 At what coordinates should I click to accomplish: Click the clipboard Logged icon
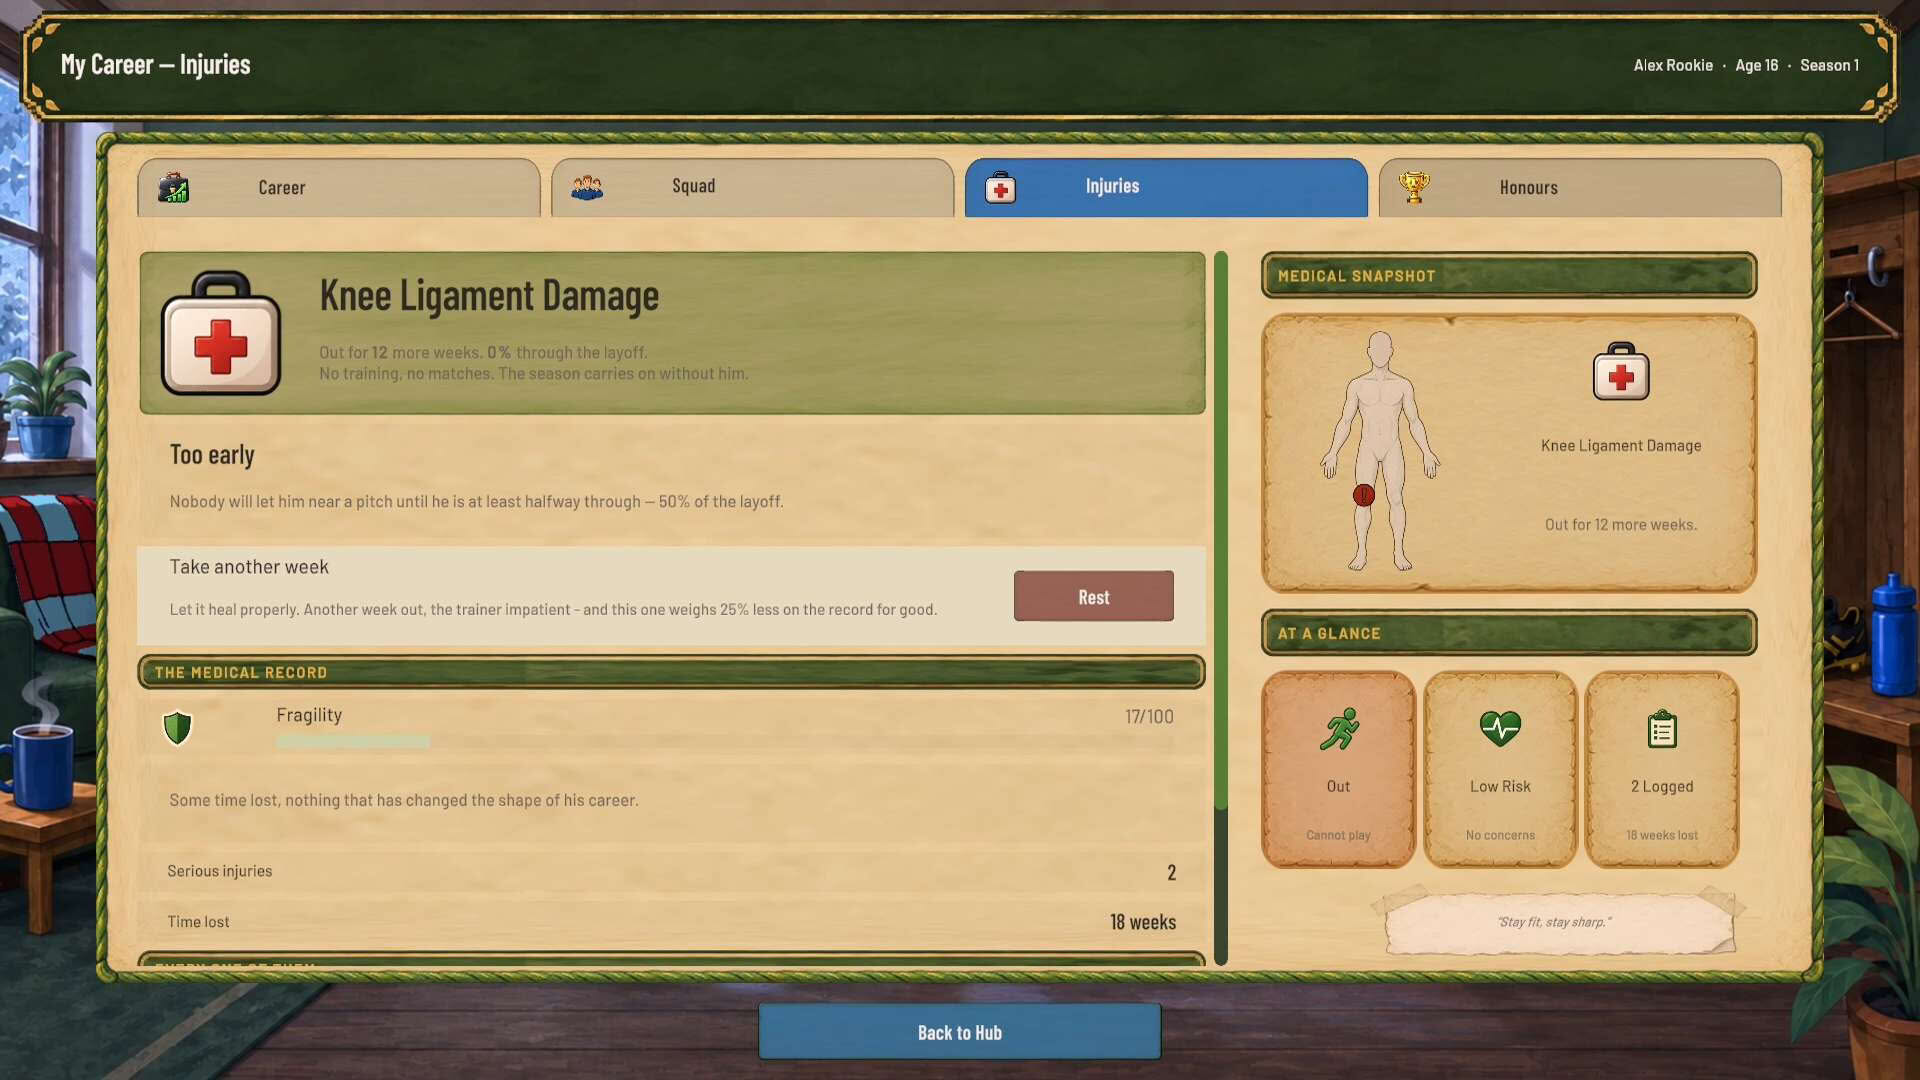[1662, 729]
